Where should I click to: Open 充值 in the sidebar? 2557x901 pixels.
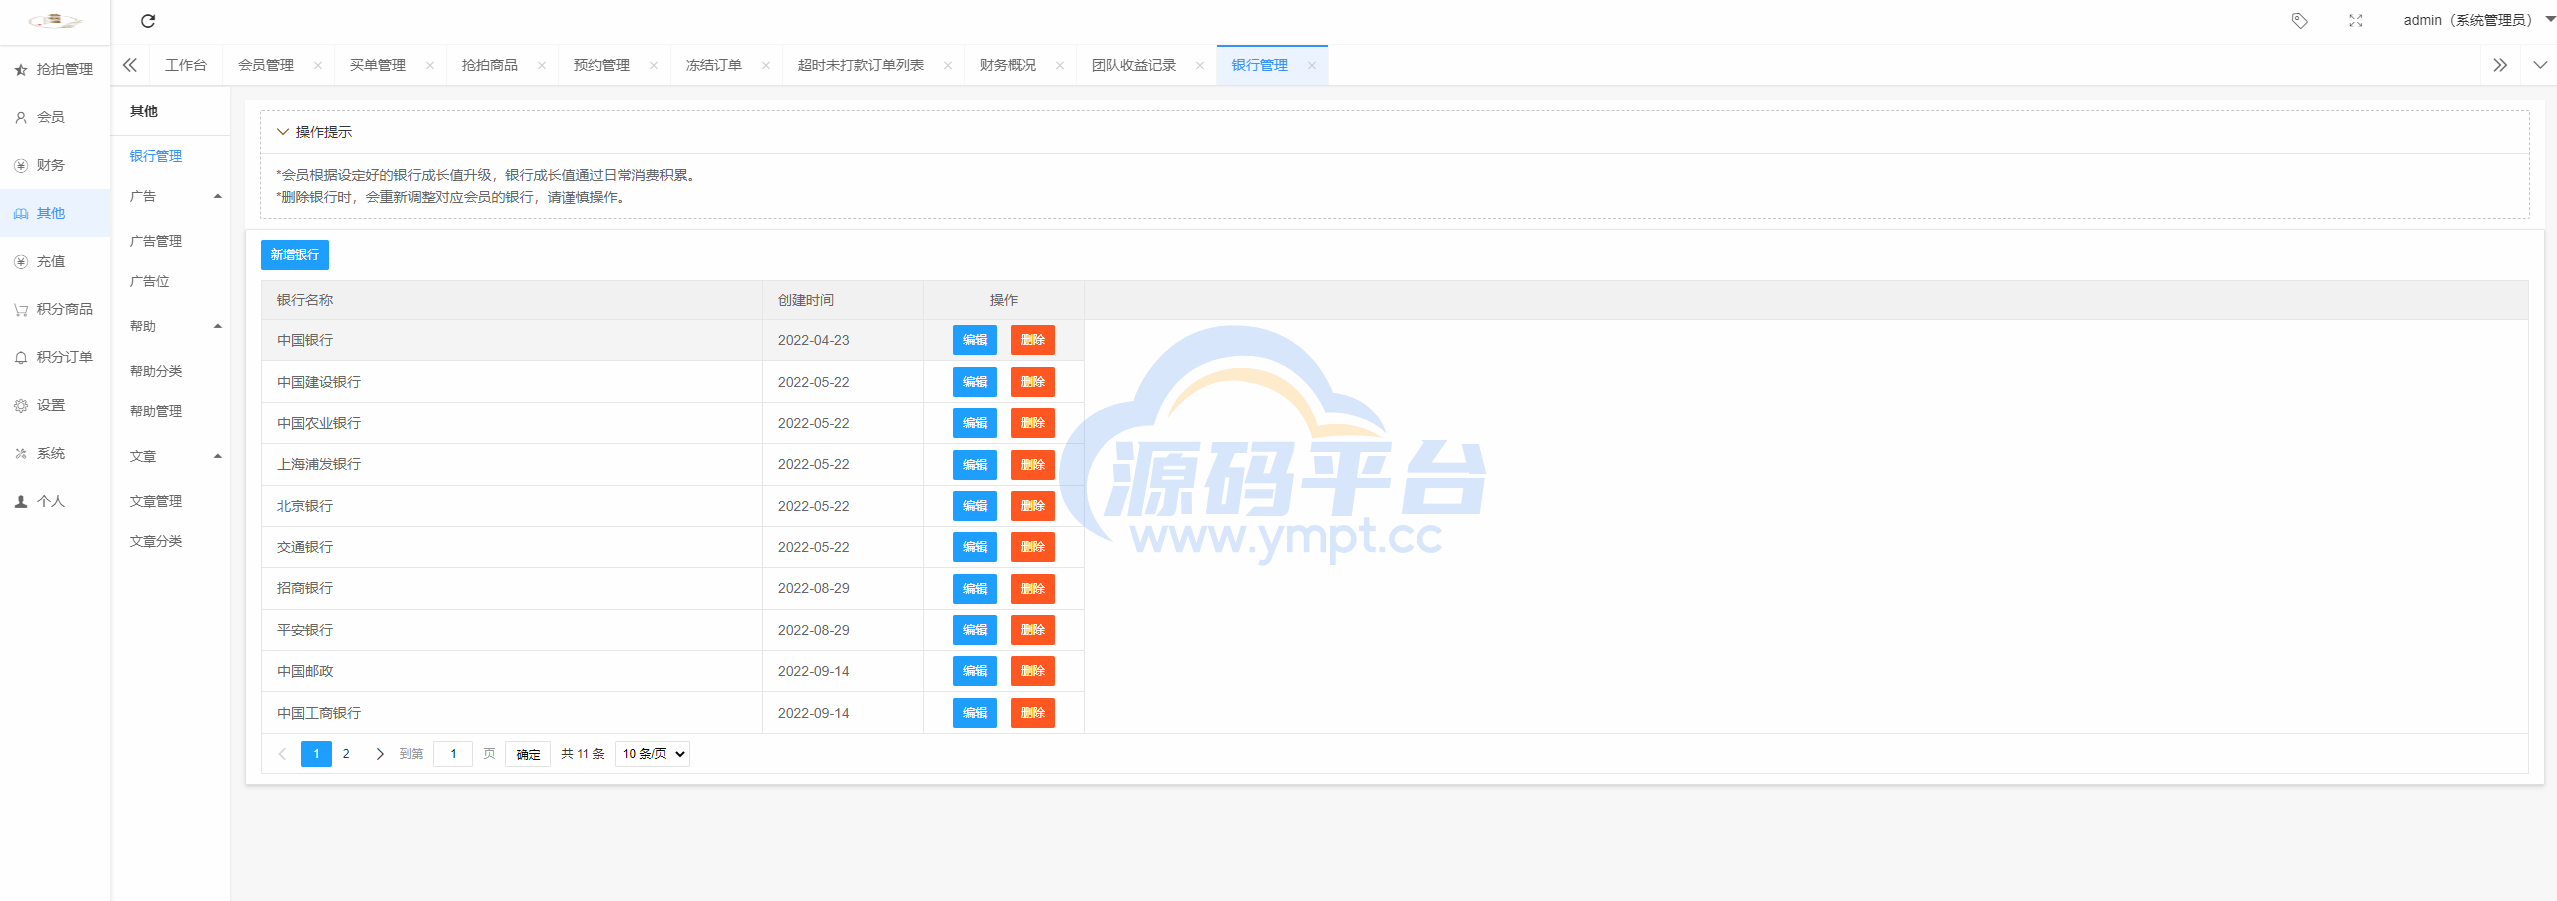click(x=55, y=261)
